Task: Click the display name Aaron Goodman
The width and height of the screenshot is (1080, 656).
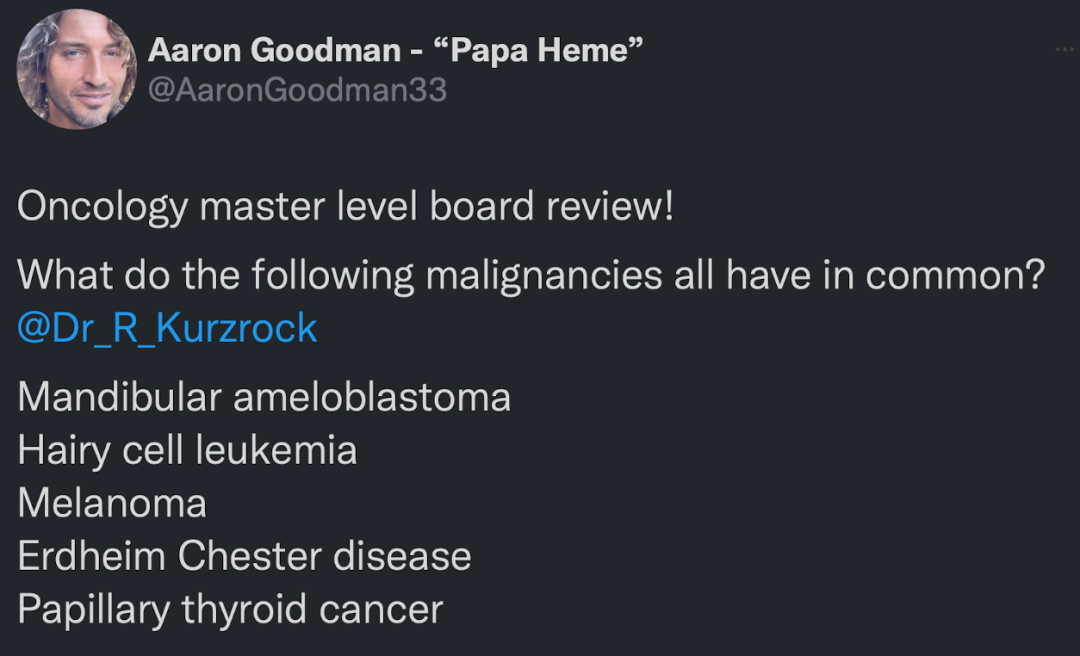Action: 274,50
